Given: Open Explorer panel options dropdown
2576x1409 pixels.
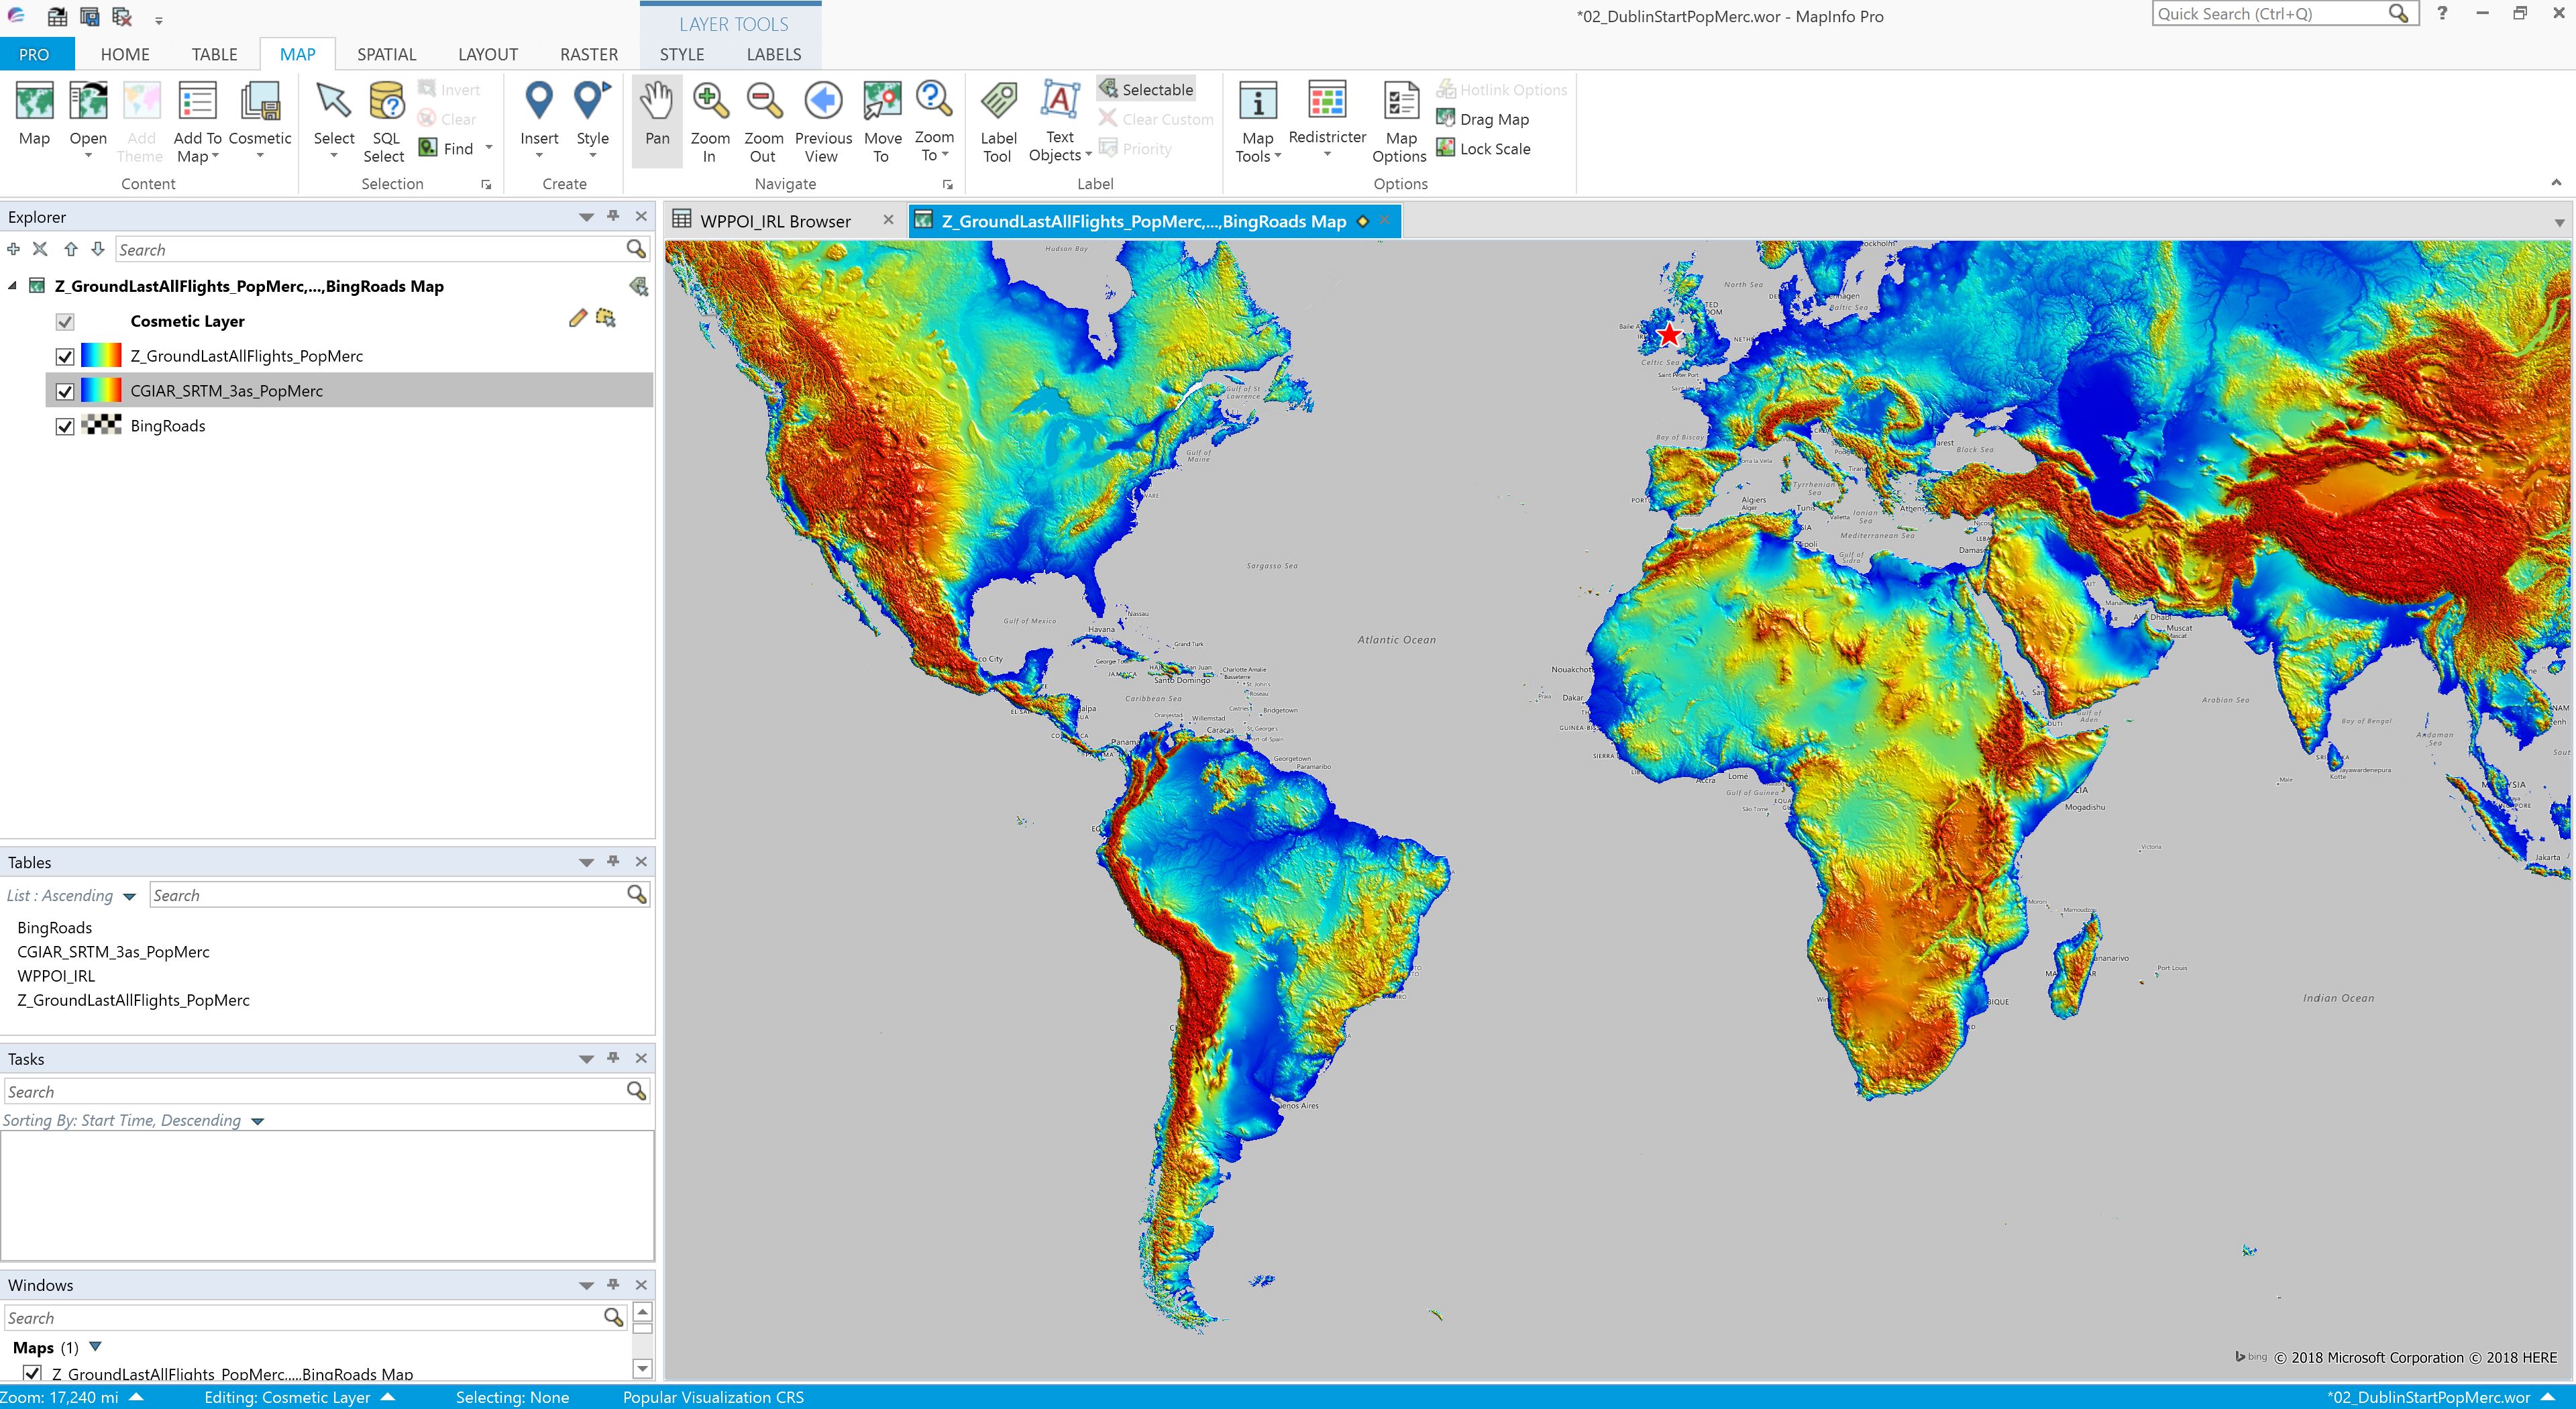Looking at the screenshot, I should [x=586, y=217].
